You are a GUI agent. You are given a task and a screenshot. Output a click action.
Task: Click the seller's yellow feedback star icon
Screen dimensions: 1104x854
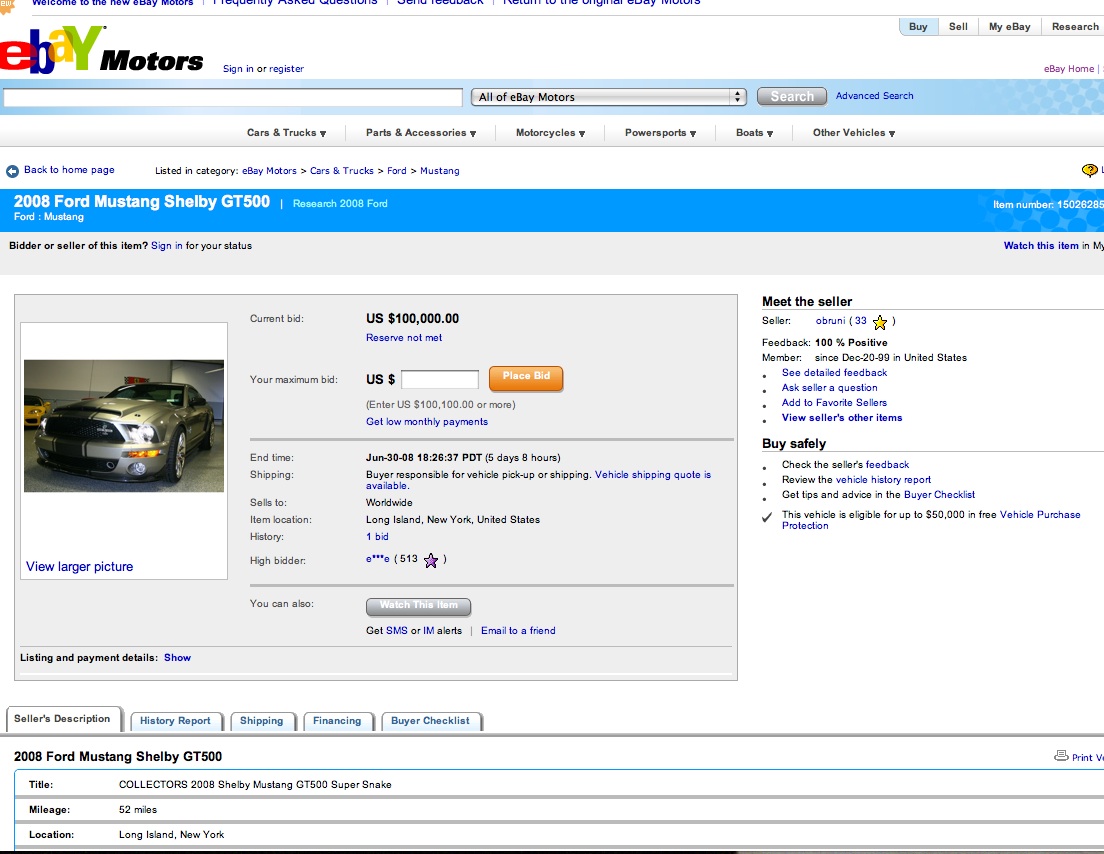coord(880,322)
